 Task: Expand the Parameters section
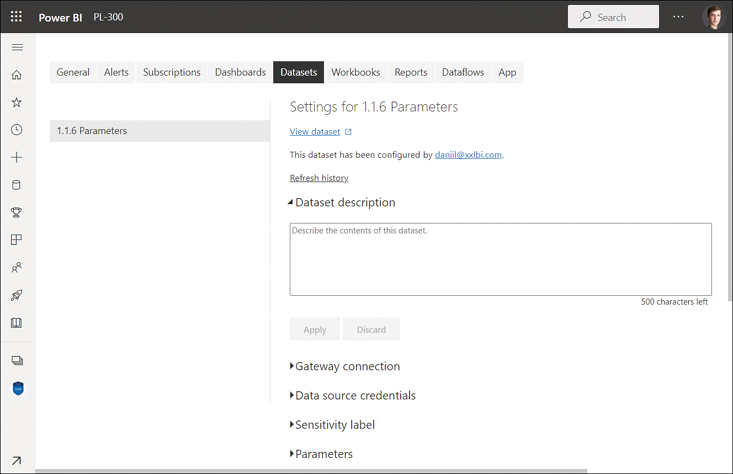click(x=321, y=454)
